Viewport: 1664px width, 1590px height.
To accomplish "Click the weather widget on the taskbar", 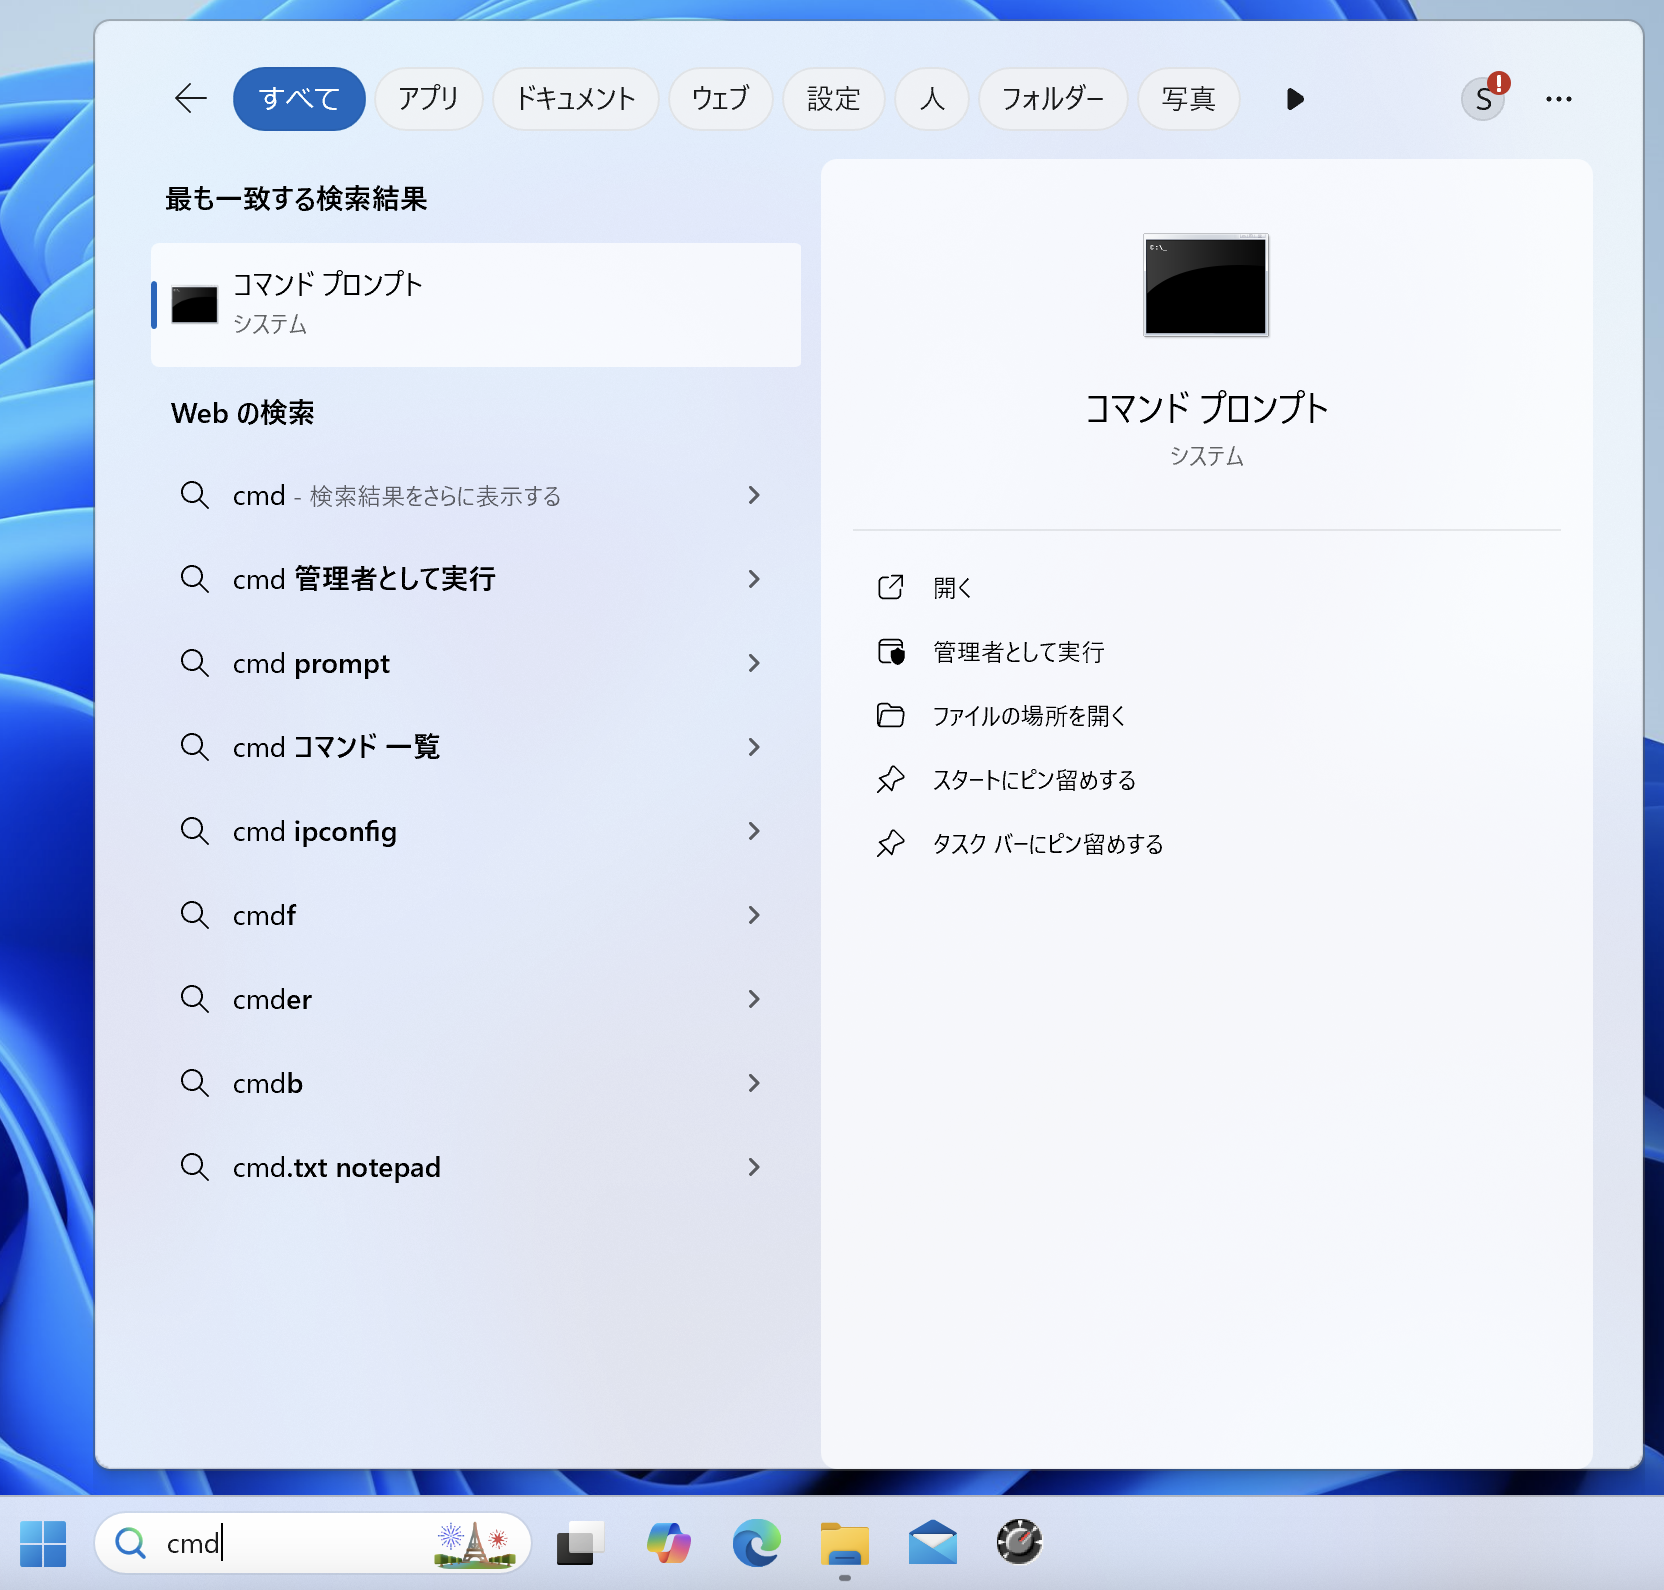I will (x=476, y=1543).
